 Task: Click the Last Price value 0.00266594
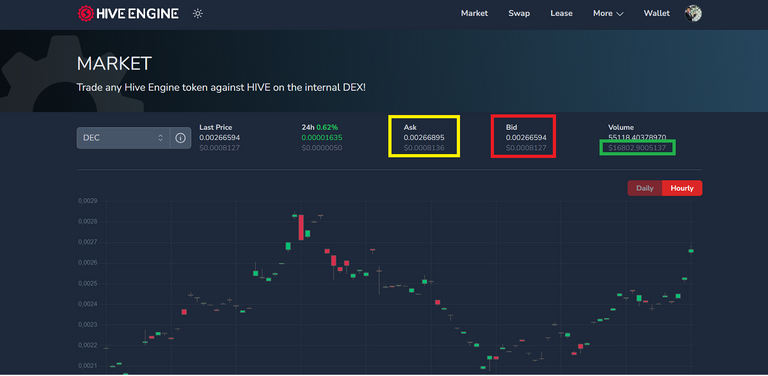pos(219,138)
